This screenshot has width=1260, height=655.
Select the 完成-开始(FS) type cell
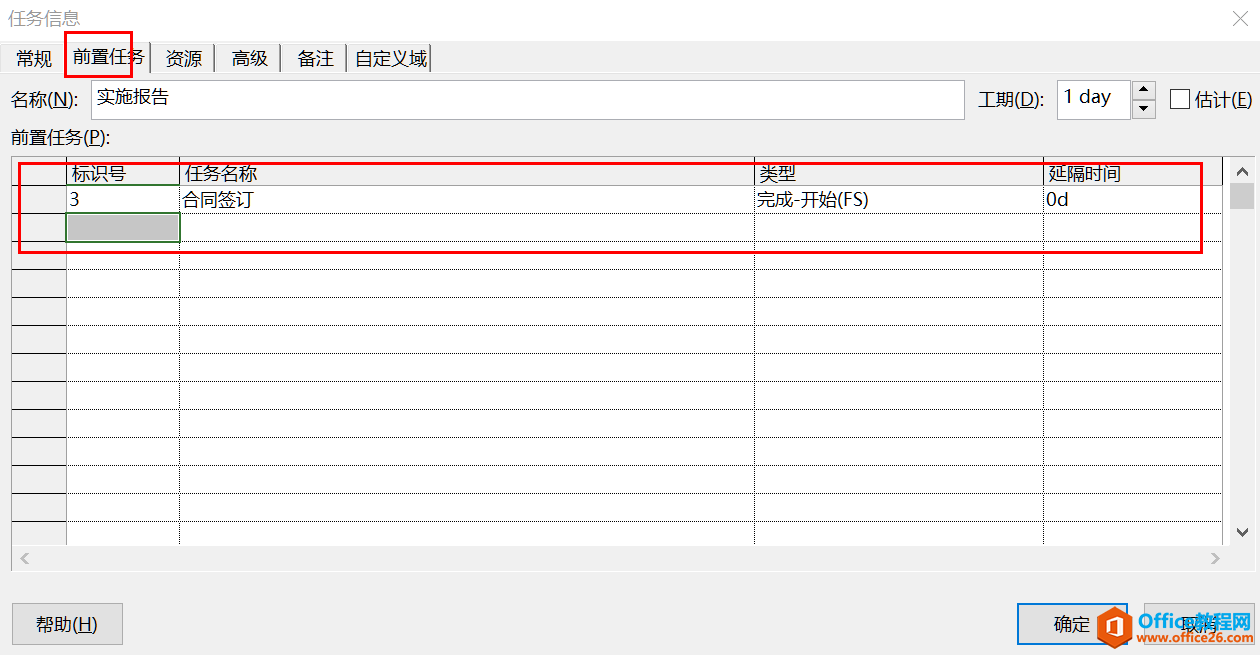click(898, 200)
